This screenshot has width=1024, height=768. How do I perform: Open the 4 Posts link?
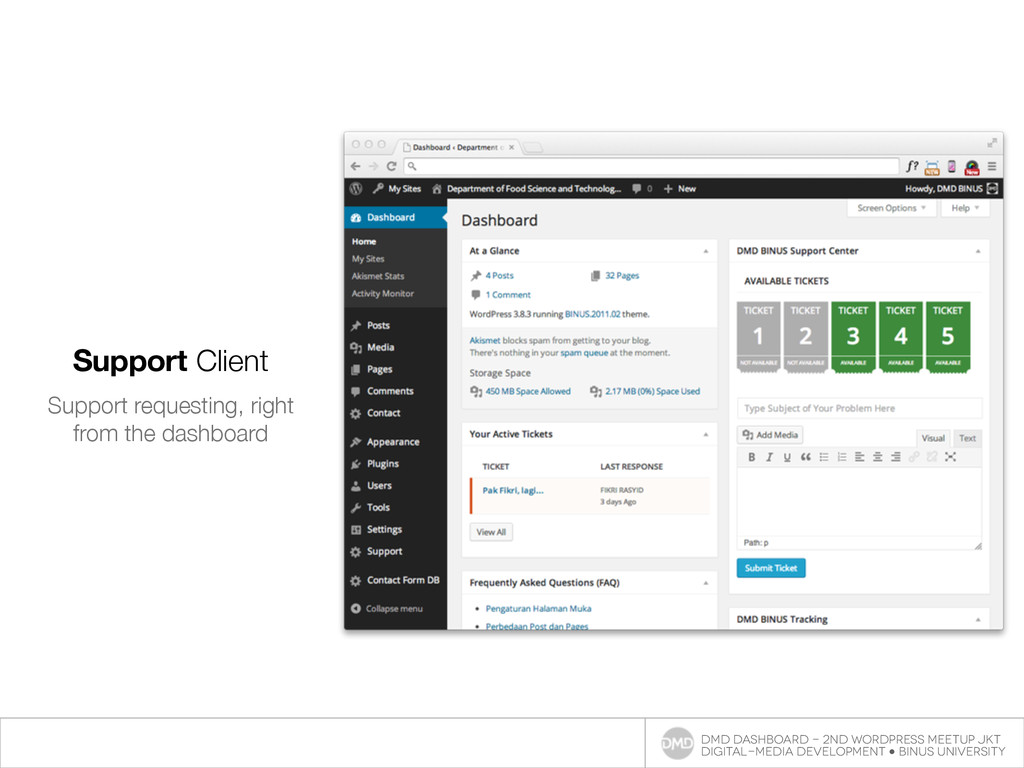click(x=499, y=276)
